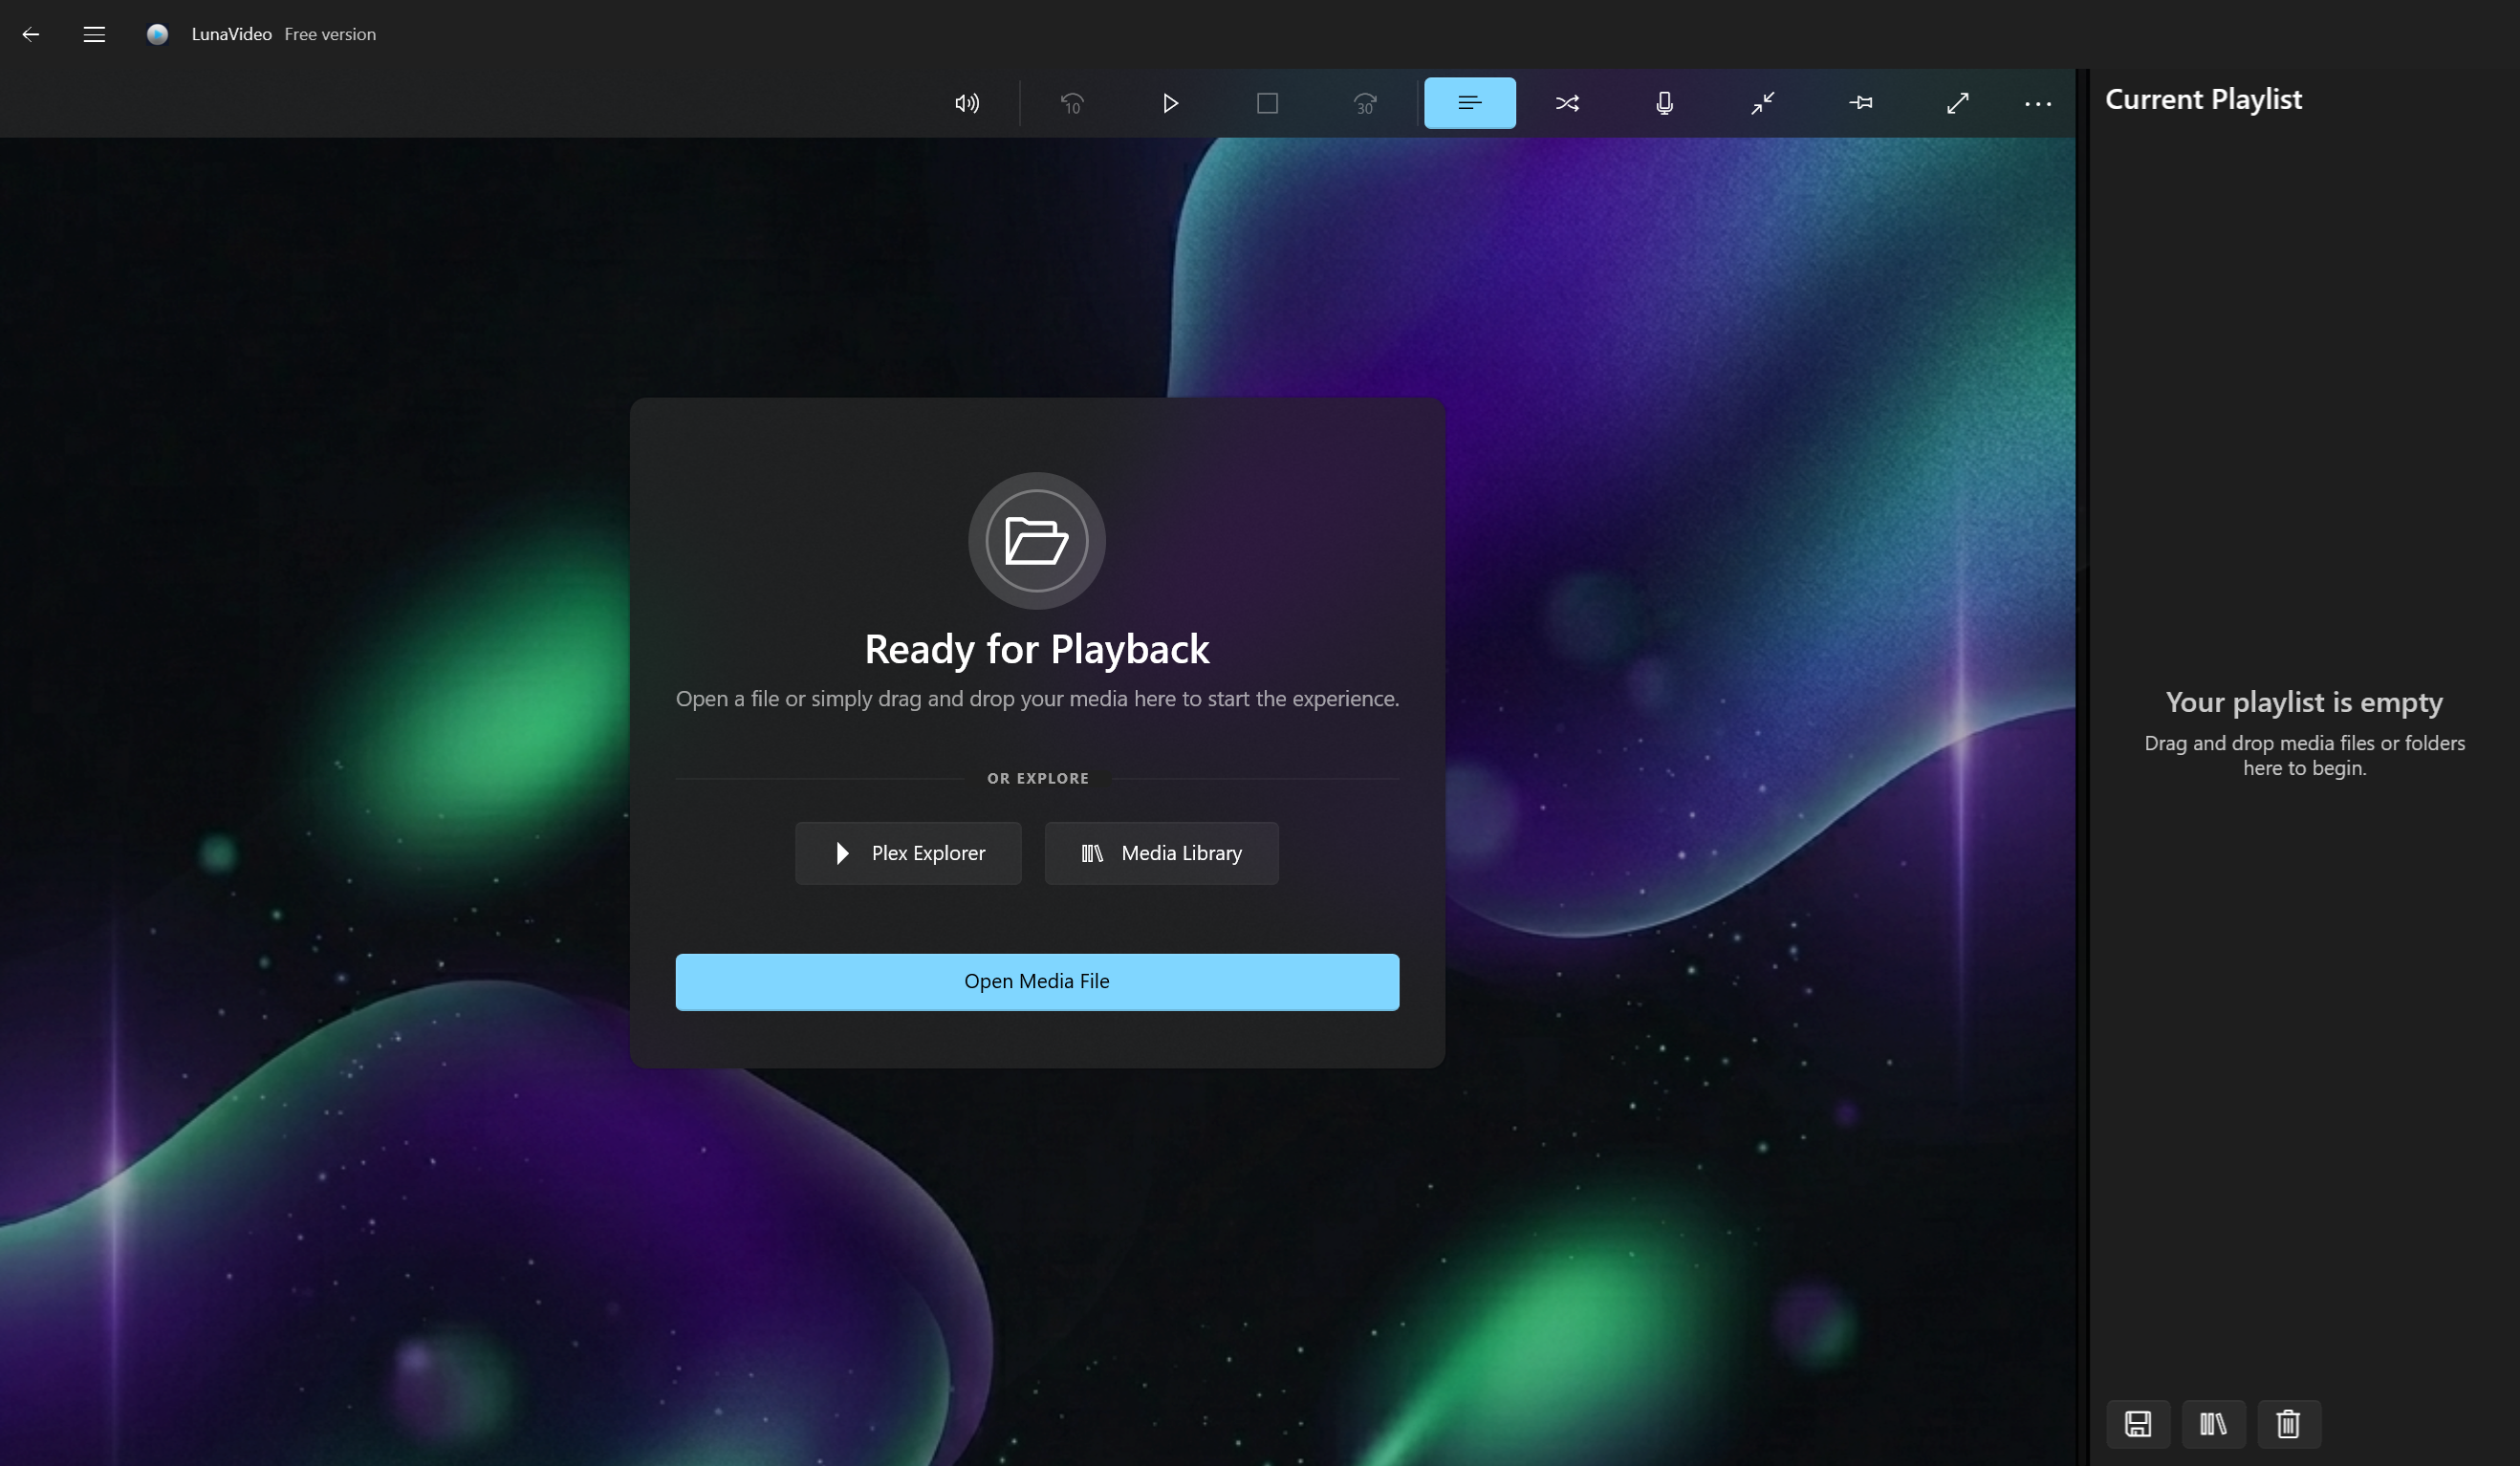Open the volume control

pyautogui.click(x=967, y=103)
